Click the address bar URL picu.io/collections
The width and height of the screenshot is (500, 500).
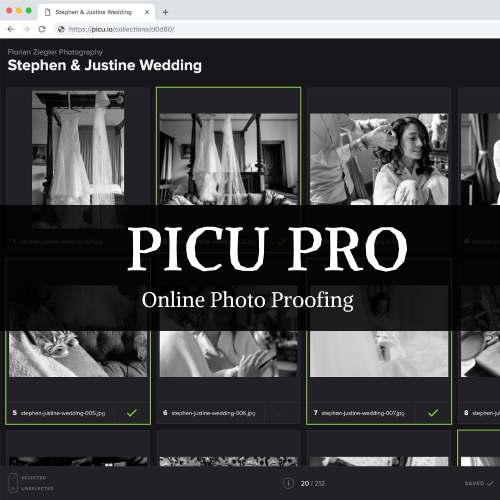pos(121,29)
